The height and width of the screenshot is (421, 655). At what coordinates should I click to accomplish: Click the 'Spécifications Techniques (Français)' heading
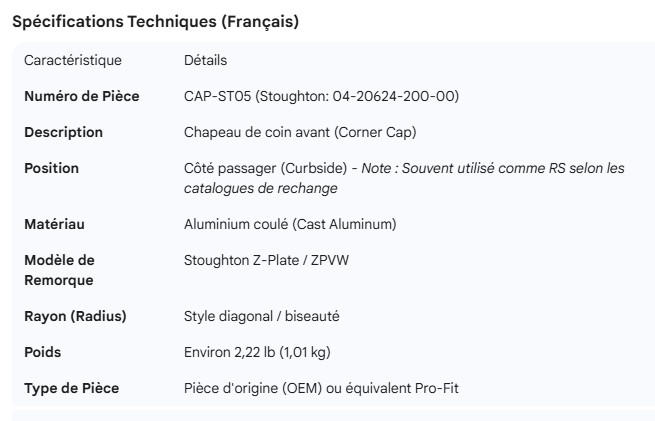[x=155, y=22]
